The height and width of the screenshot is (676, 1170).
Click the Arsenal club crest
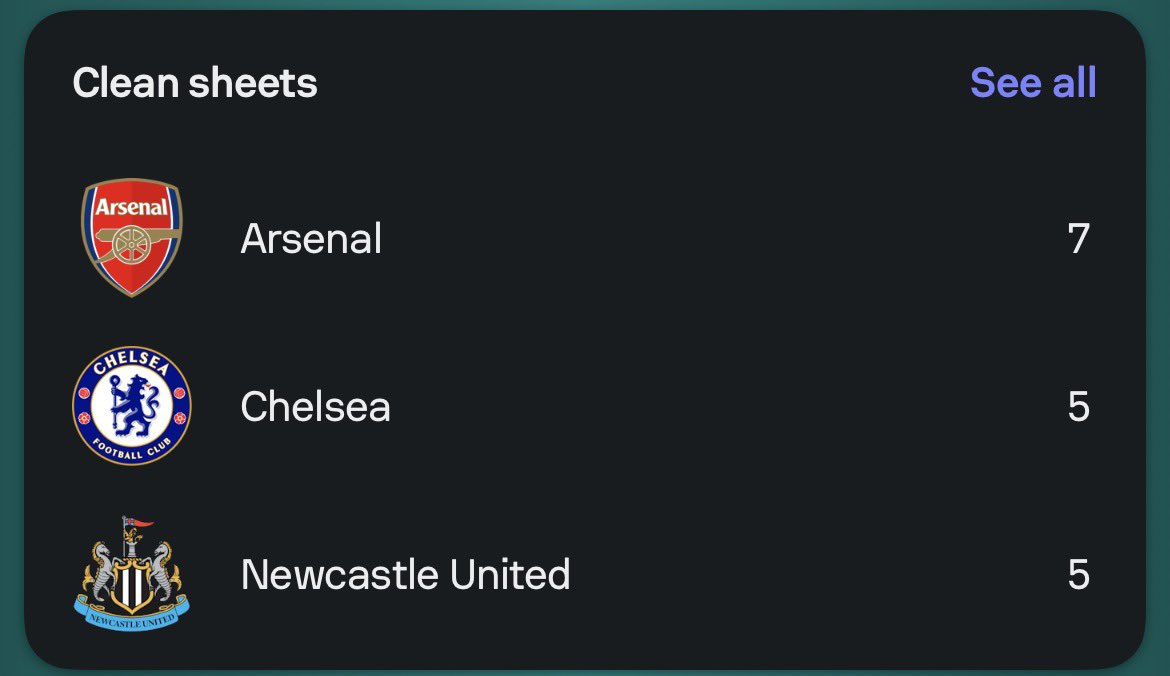pyautogui.click(x=131, y=238)
